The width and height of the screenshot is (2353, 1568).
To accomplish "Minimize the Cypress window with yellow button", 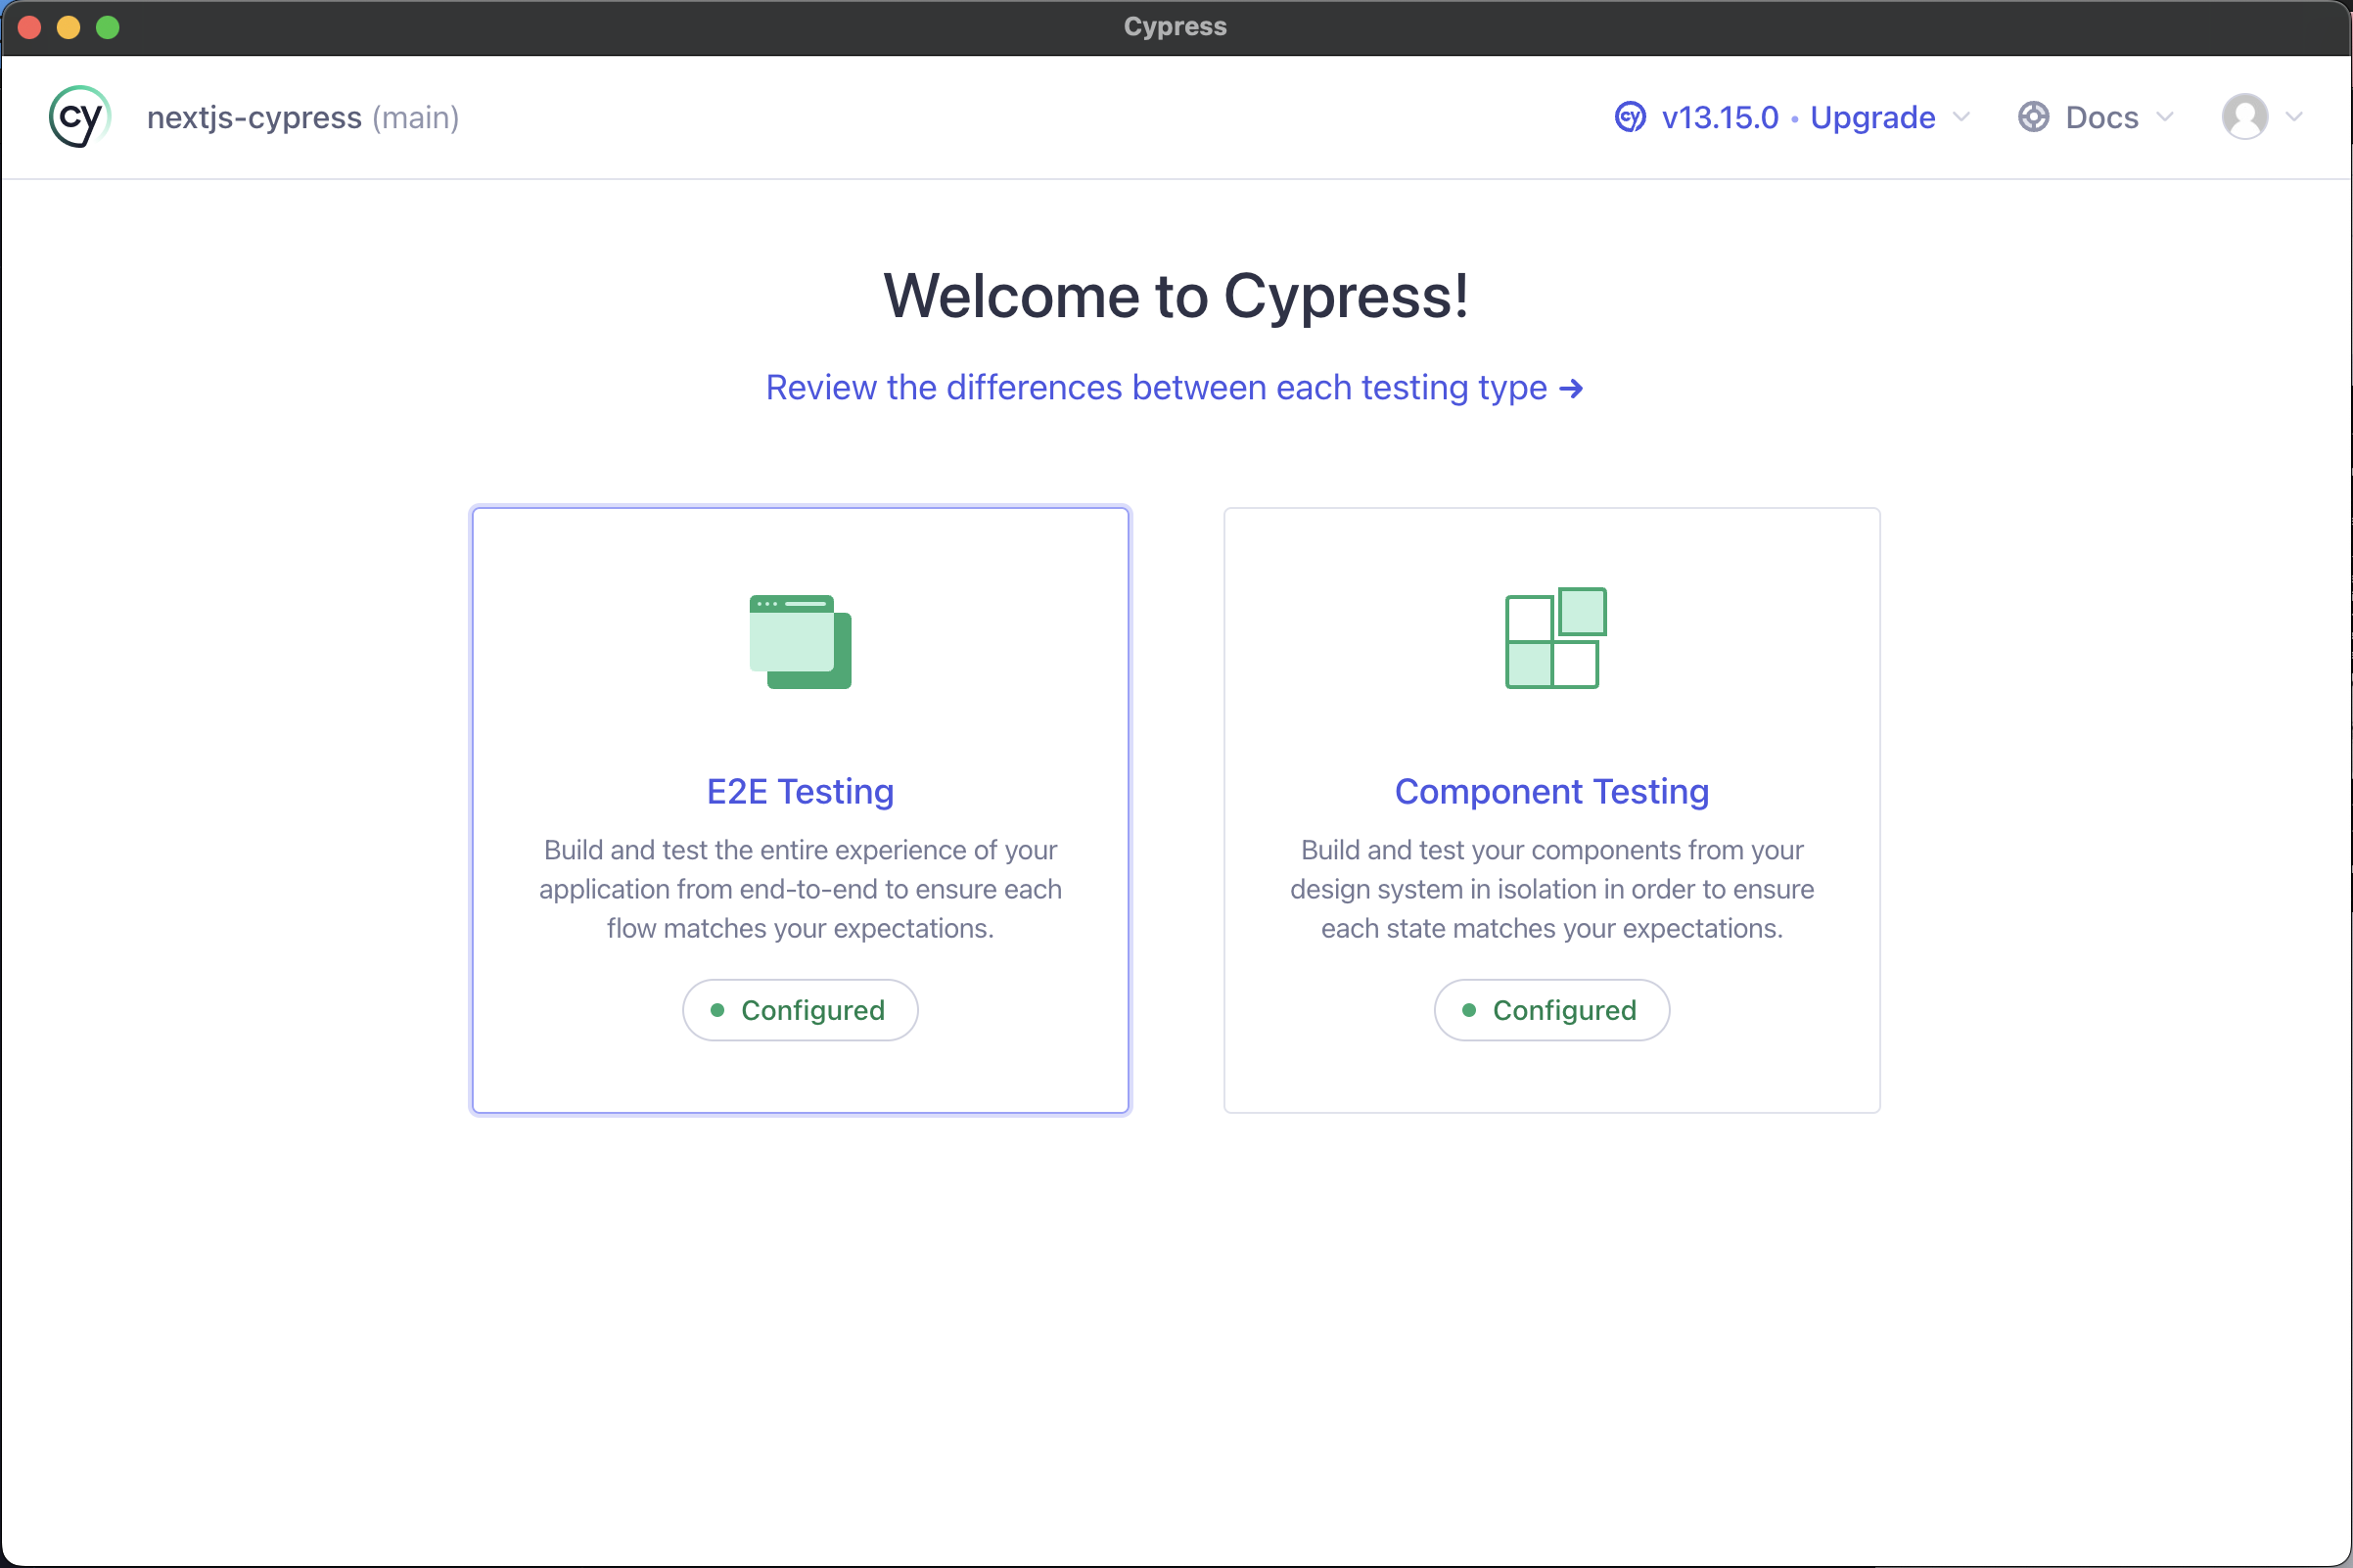I will point(68,27).
